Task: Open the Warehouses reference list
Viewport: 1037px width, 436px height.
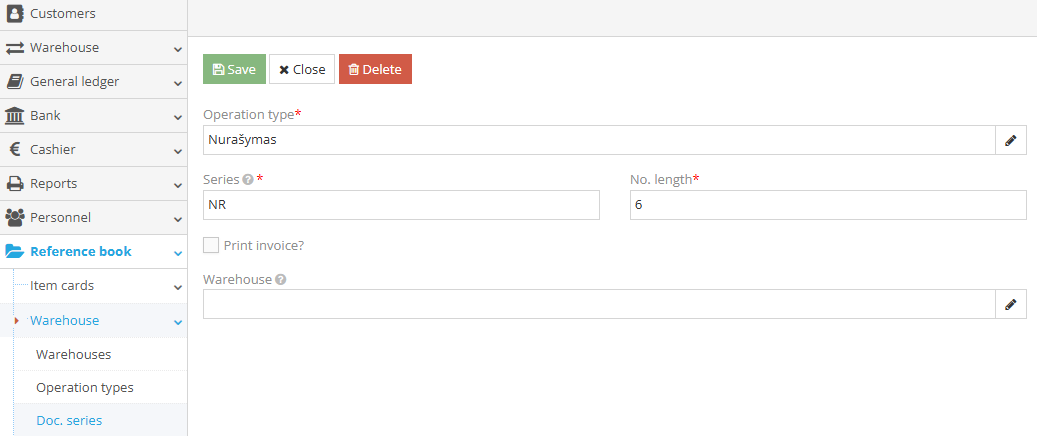Action: [73, 354]
